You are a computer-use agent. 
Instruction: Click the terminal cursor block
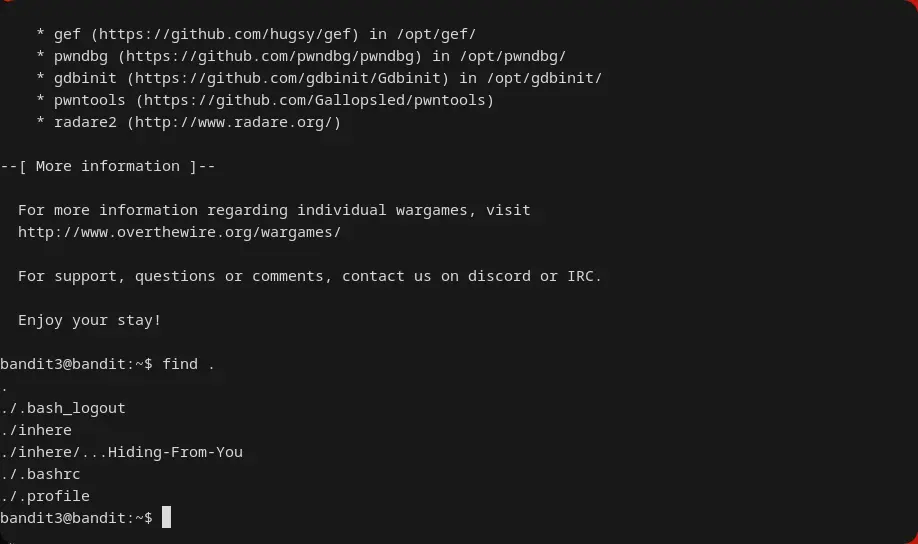coord(167,517)
